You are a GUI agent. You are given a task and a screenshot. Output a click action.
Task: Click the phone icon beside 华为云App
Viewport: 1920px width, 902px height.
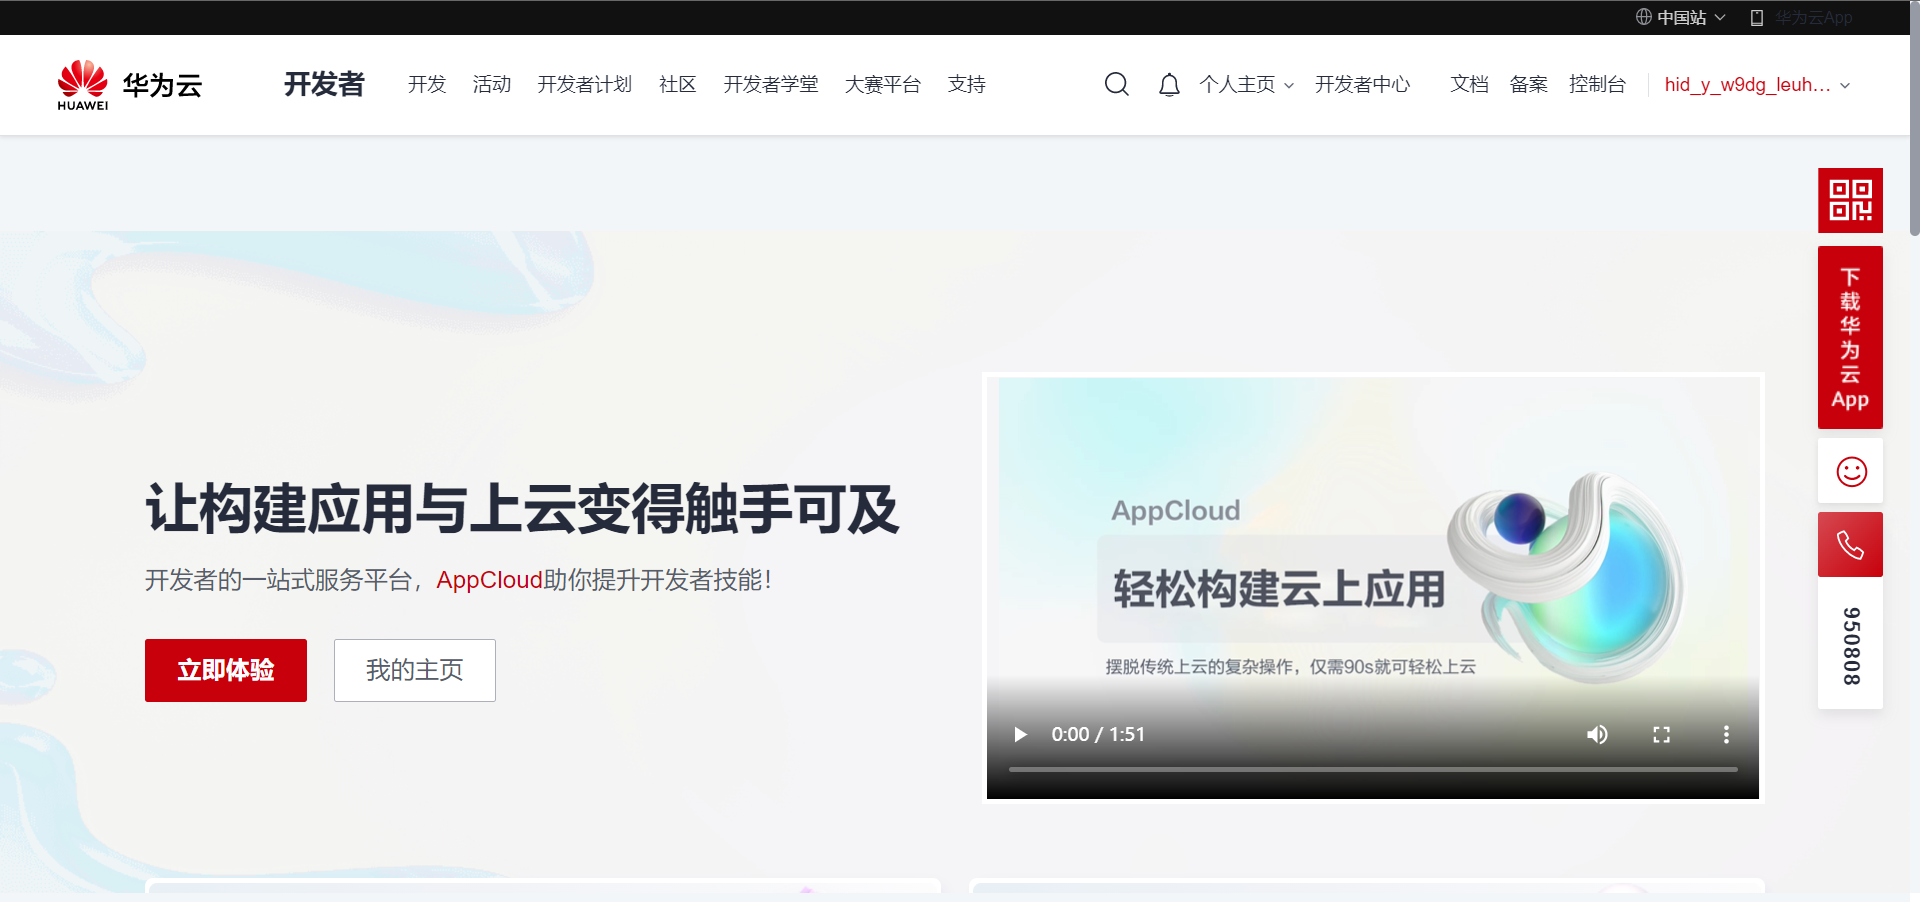point(1757,18)
